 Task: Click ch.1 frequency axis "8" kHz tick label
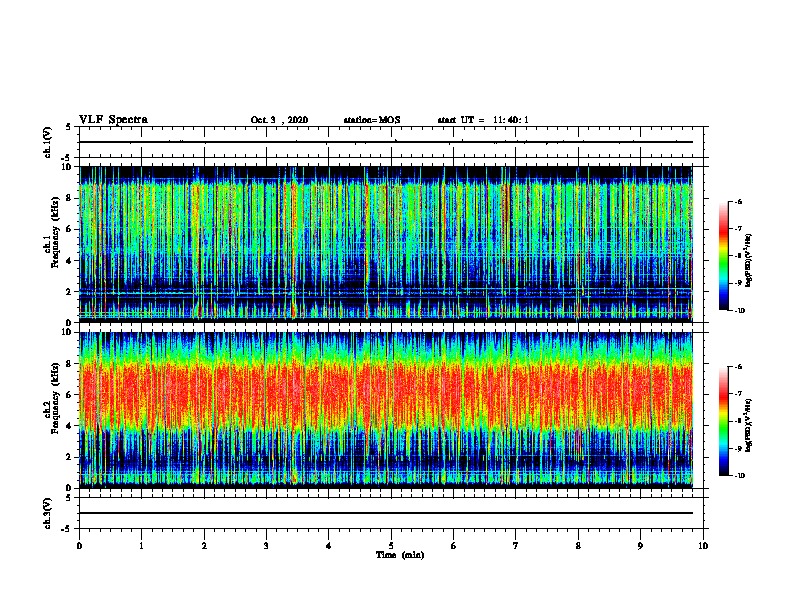(x=70, y=198)
